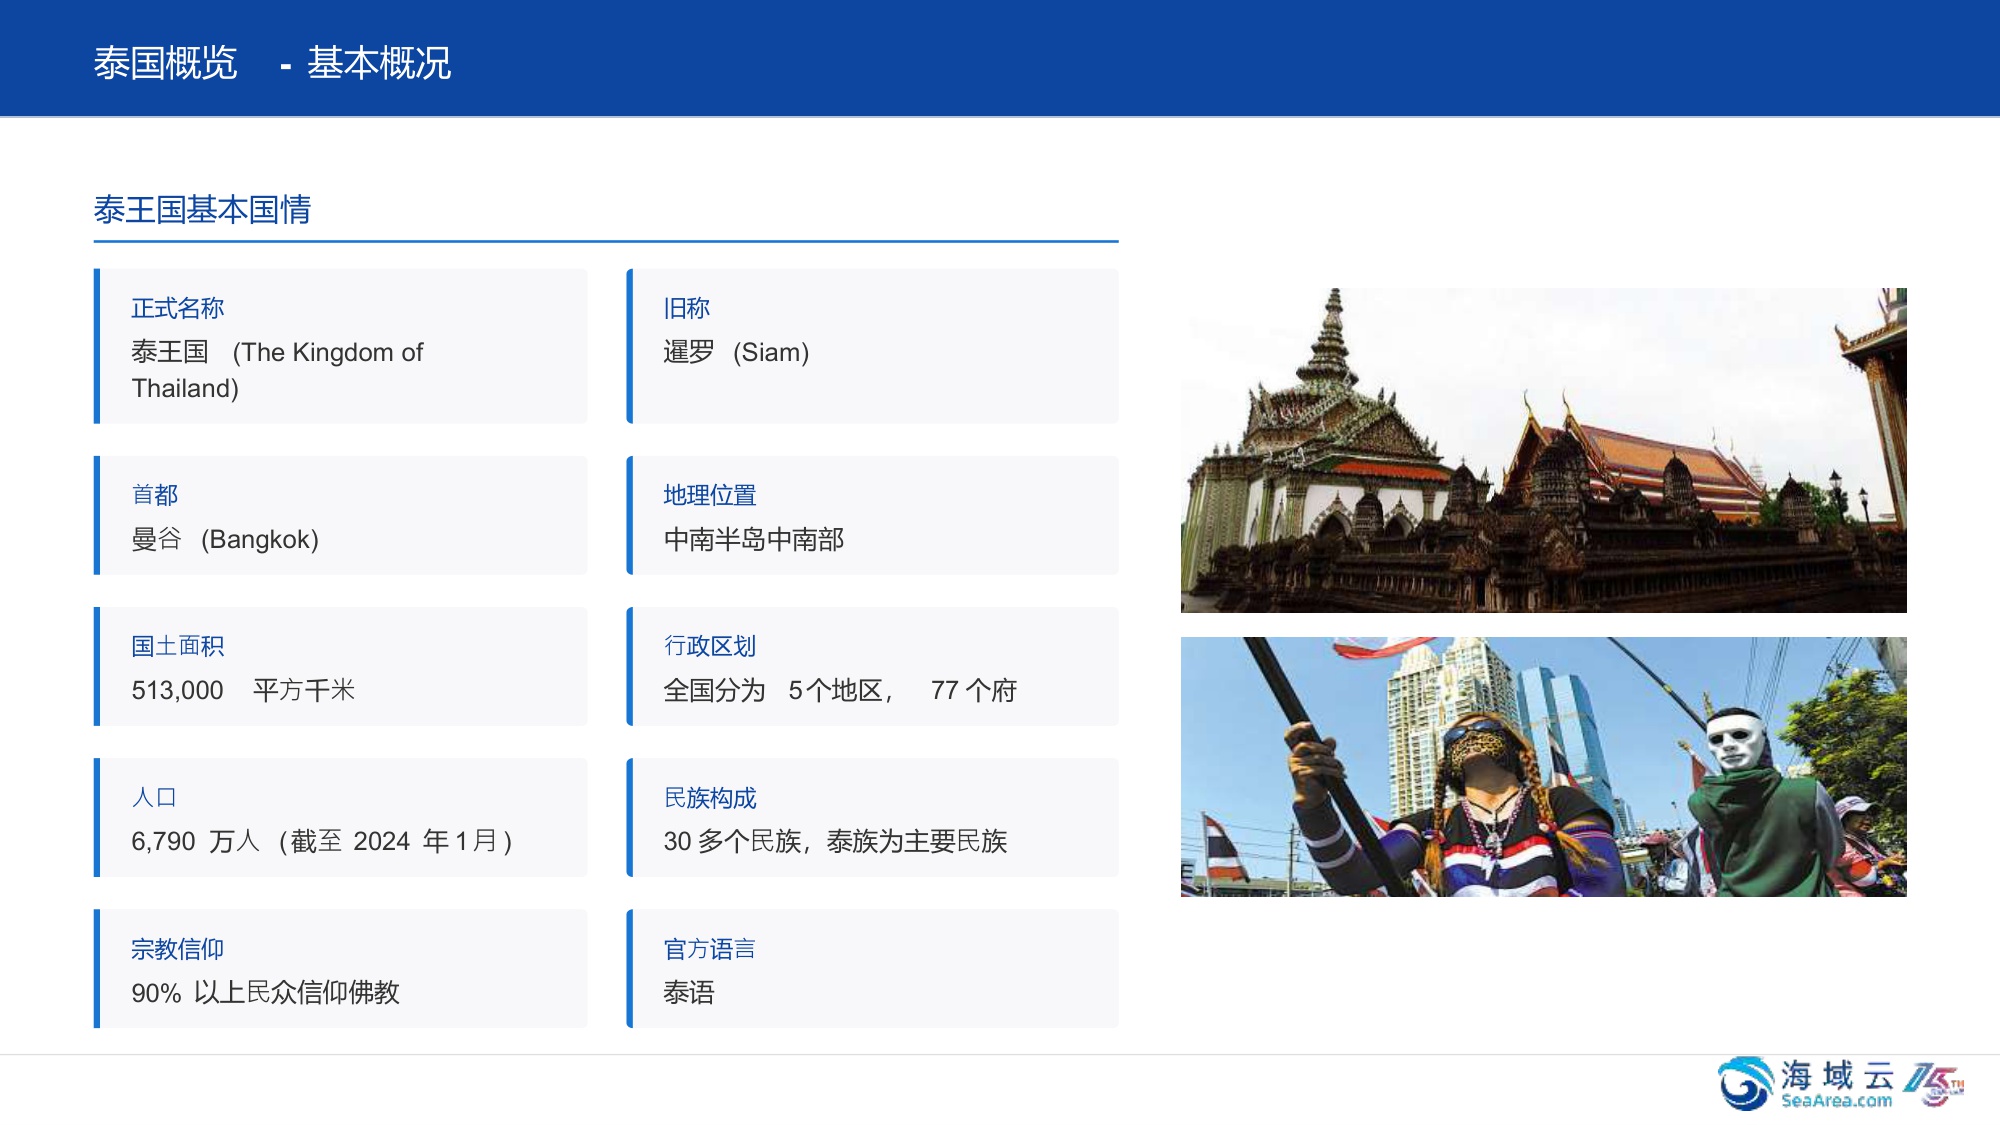Image resolution: width=2000 pixels, height=1125 pixels.
Task: Click the 官方语言 label text
Action: click(710, 948)
